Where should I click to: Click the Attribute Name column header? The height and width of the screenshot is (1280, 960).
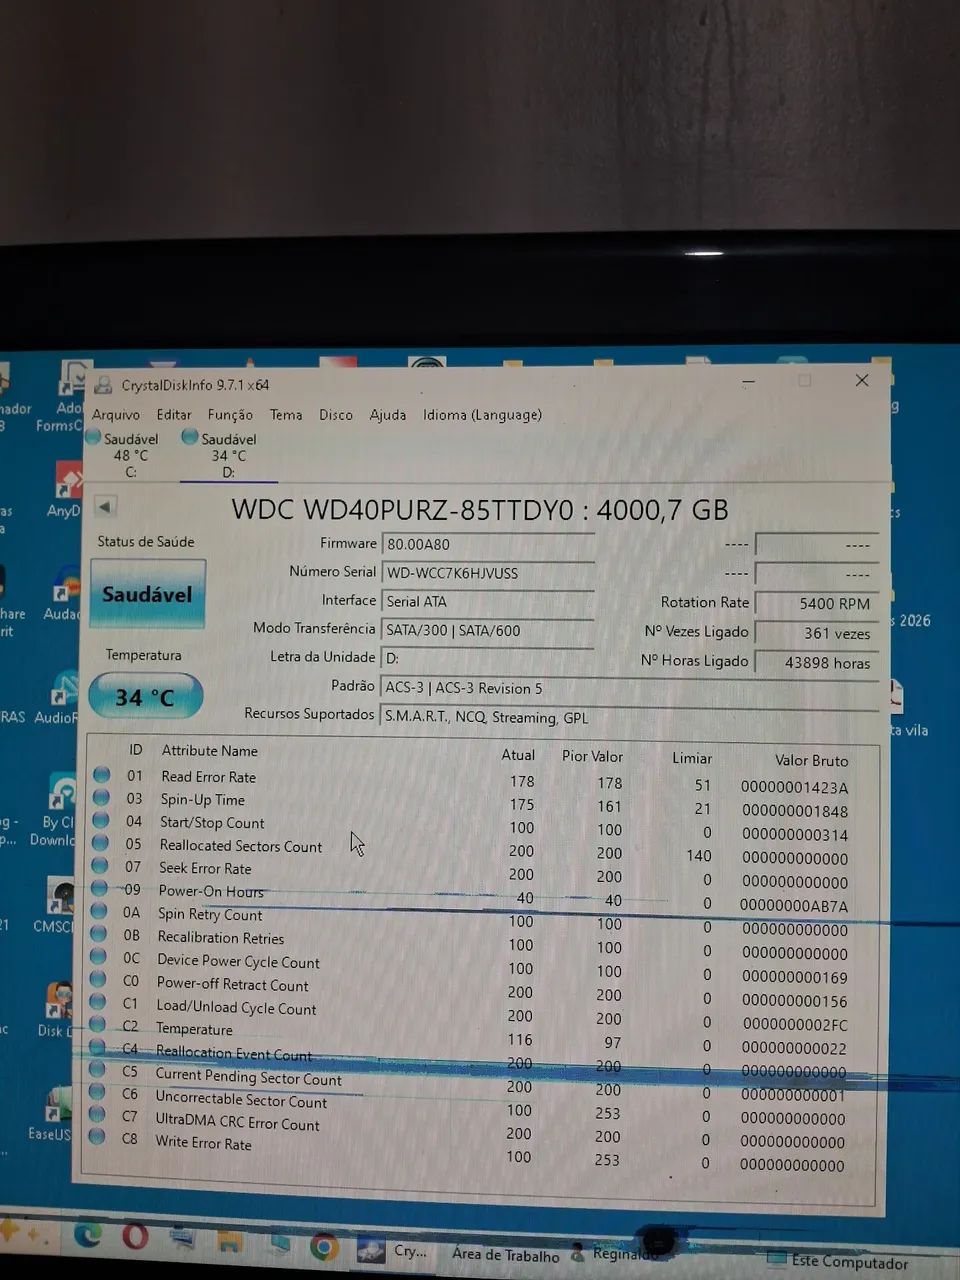(209, 750)
